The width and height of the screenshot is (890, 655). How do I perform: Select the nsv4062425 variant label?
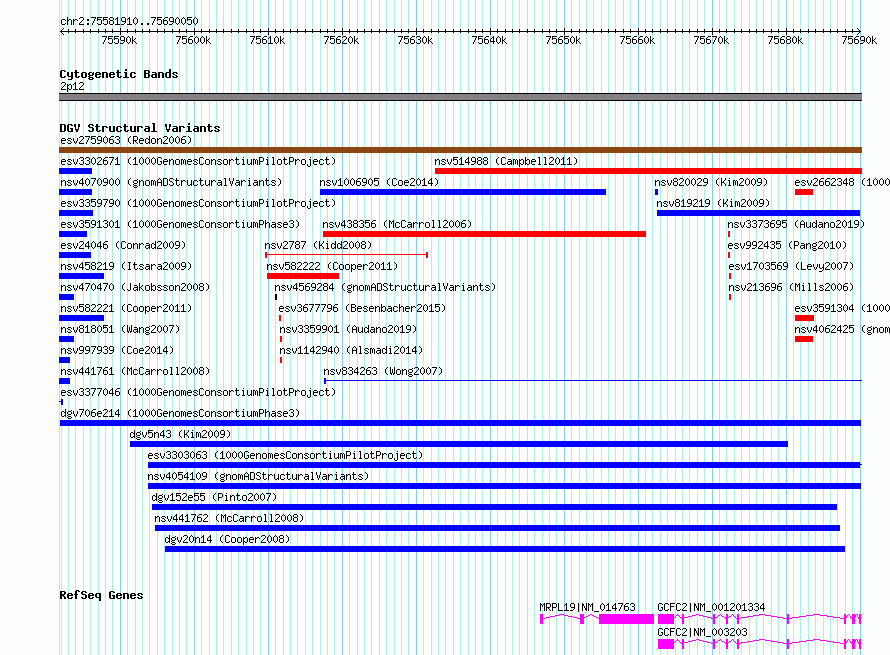point(842,329)
